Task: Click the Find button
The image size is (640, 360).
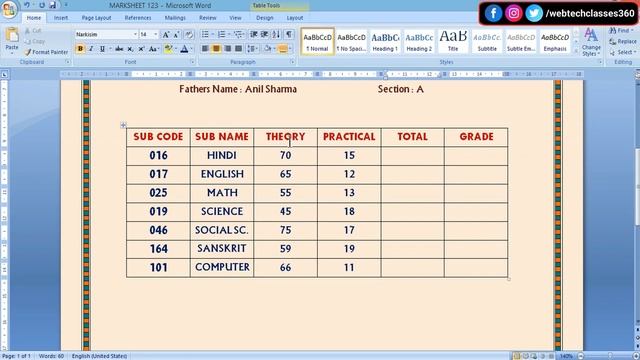Action: [620, 31]
